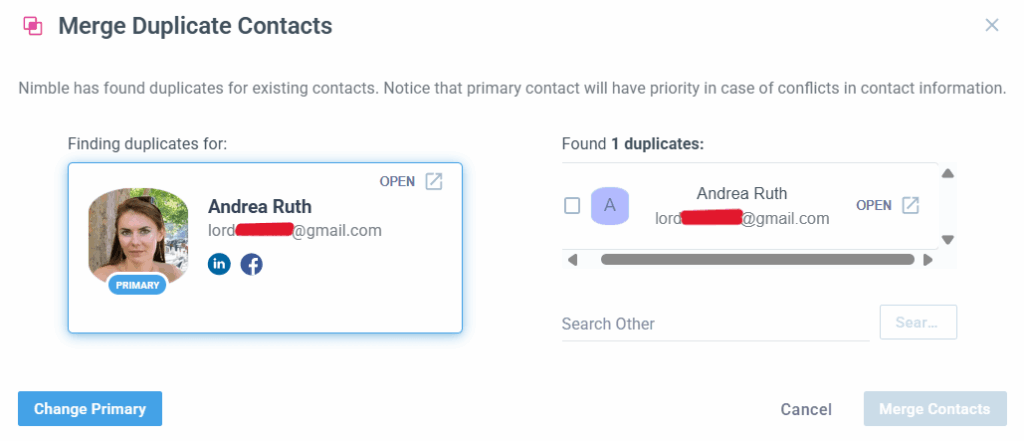Click the Search button next to field

pyautogui.click(x=918, y=323)
